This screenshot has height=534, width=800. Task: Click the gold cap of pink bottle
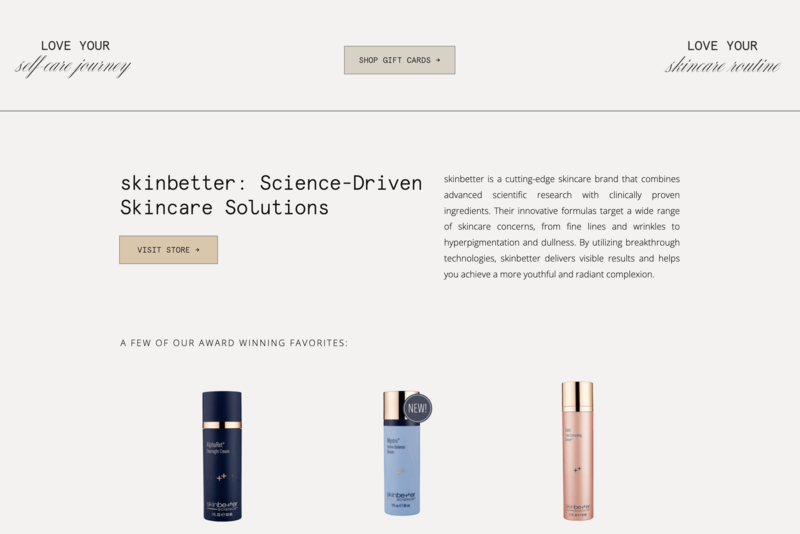578,396
